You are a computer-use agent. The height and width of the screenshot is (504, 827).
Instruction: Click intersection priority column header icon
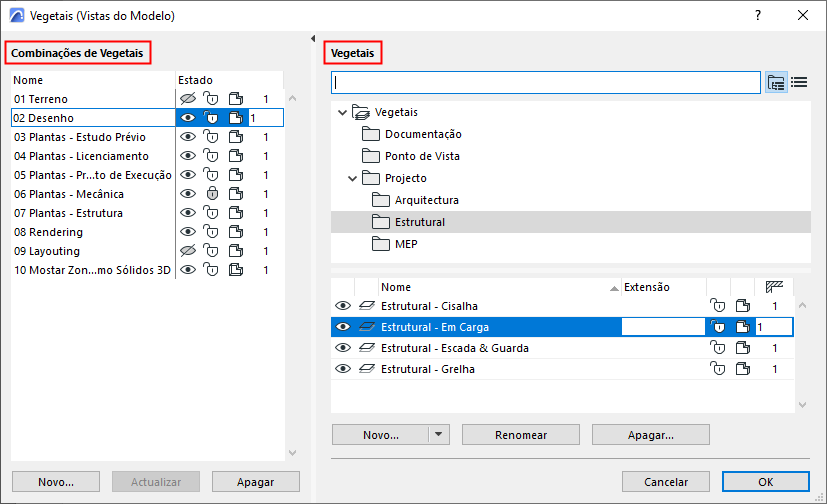pos(773,287)
